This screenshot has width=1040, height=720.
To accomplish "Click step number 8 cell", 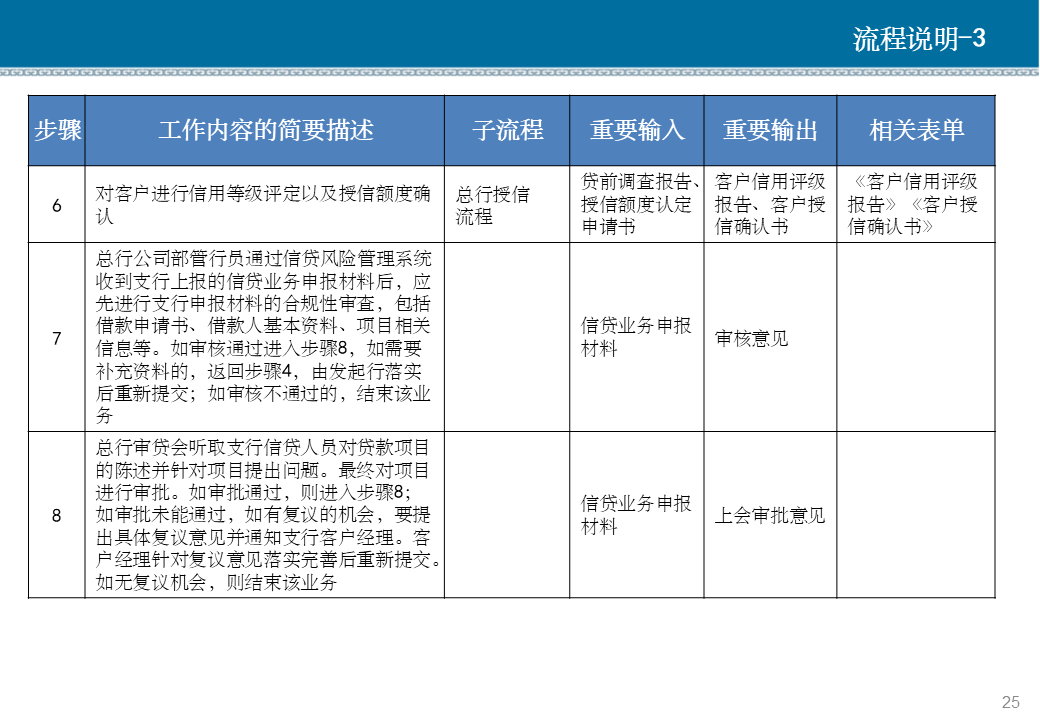I will tap(57, 515).
